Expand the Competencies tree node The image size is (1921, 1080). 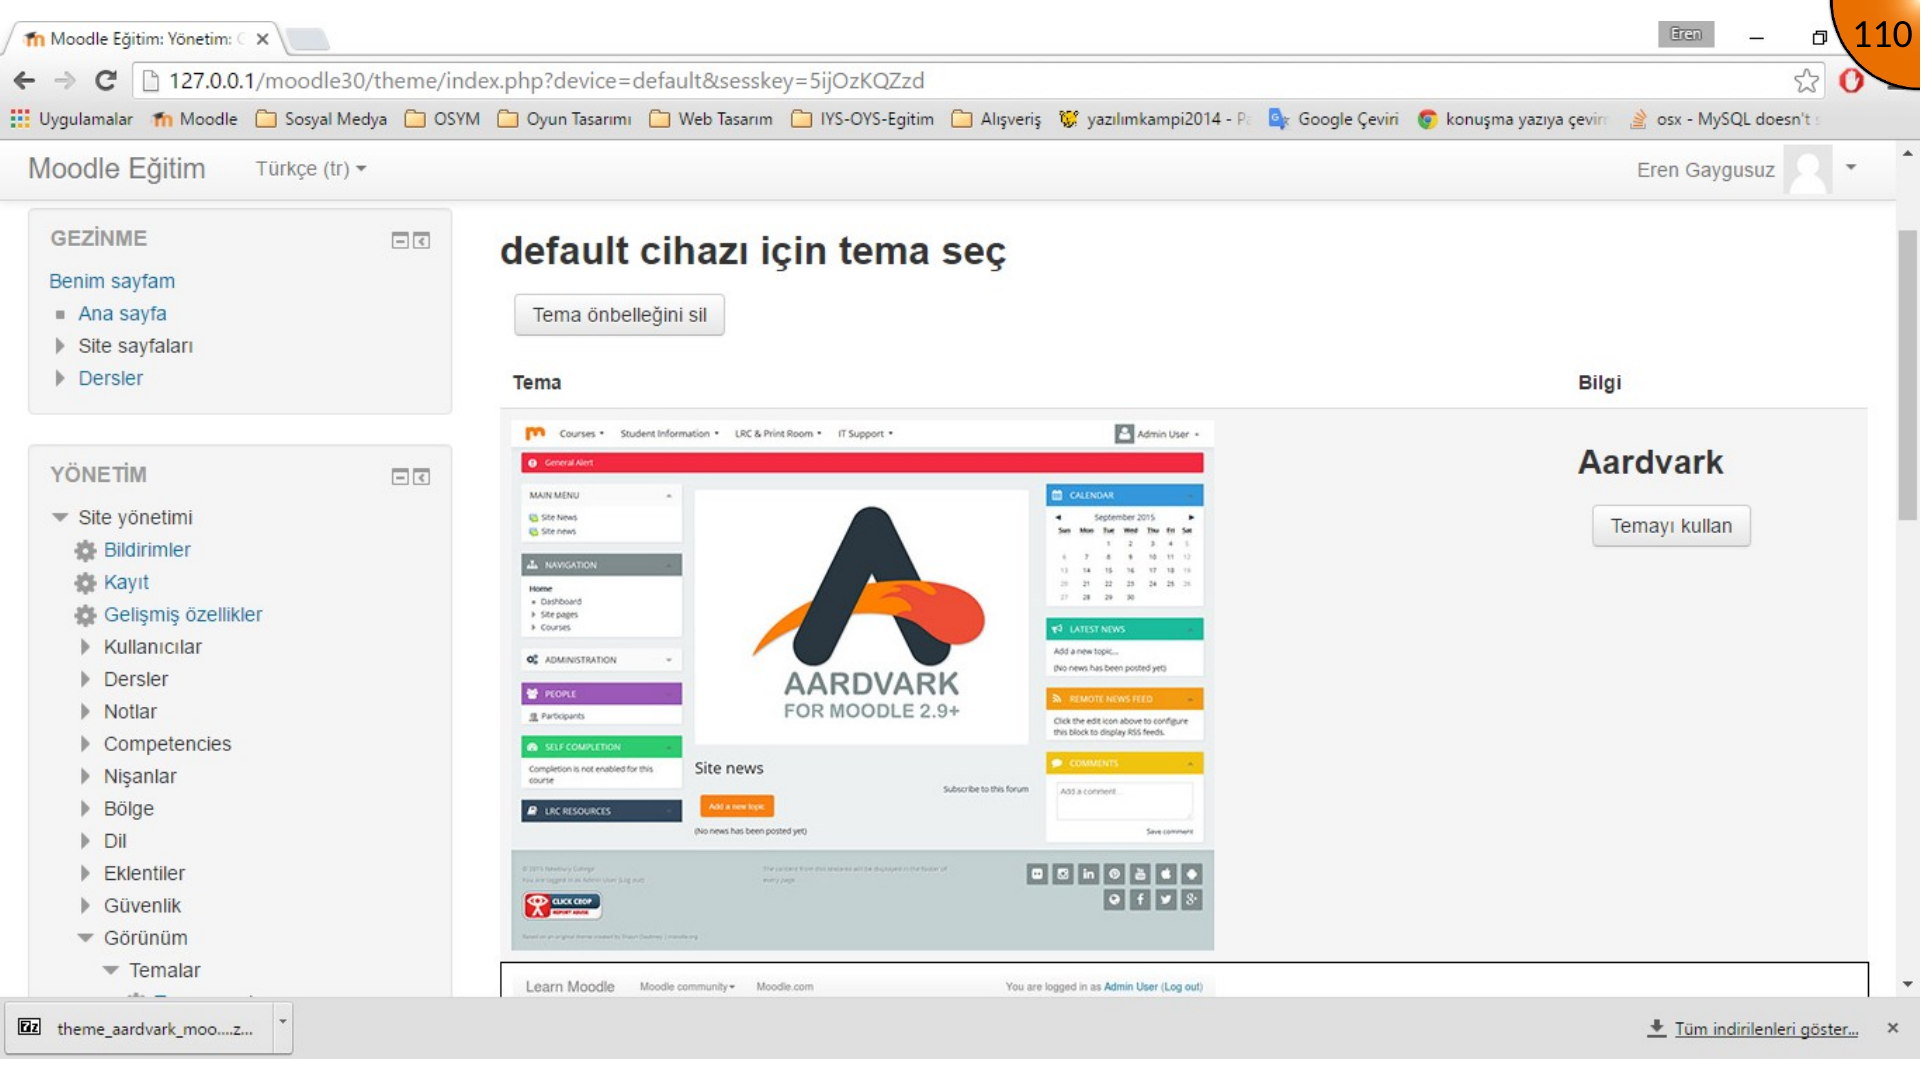[x=86, y=744]
